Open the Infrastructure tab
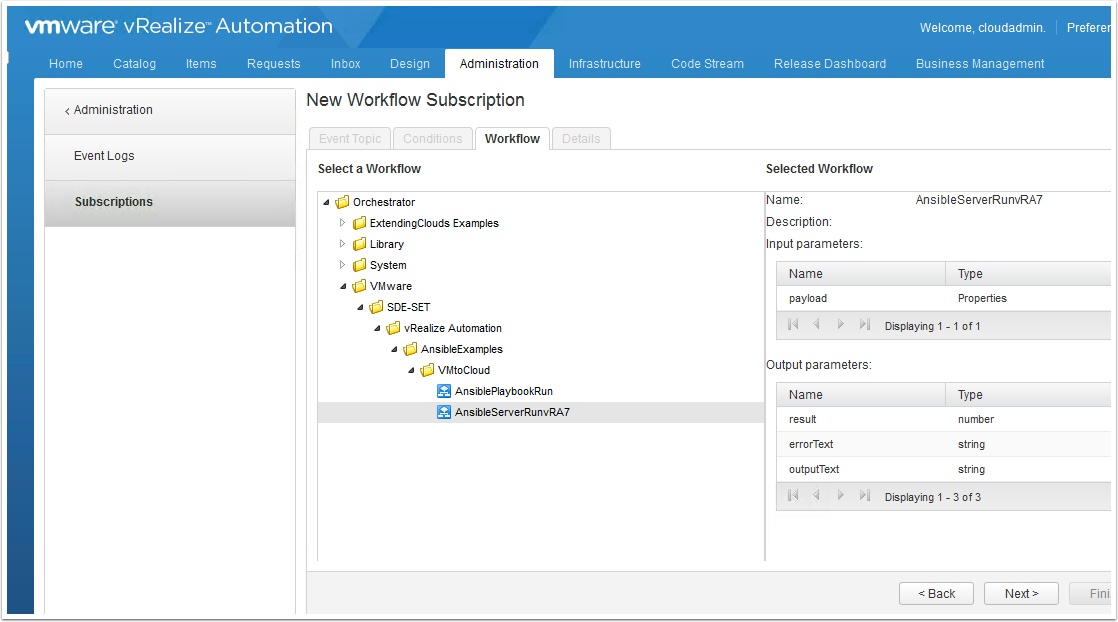This screenshot has height=622, width=1118. pos(605,63)
